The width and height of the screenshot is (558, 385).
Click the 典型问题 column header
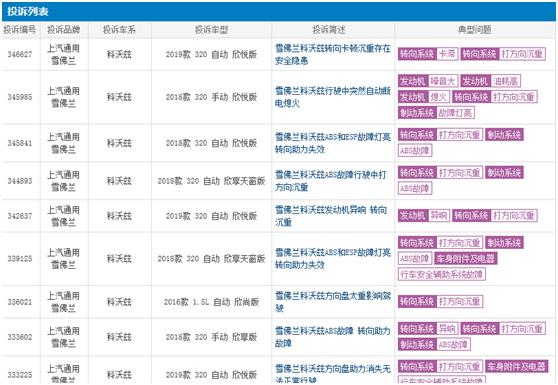click(x=475, y=30)
